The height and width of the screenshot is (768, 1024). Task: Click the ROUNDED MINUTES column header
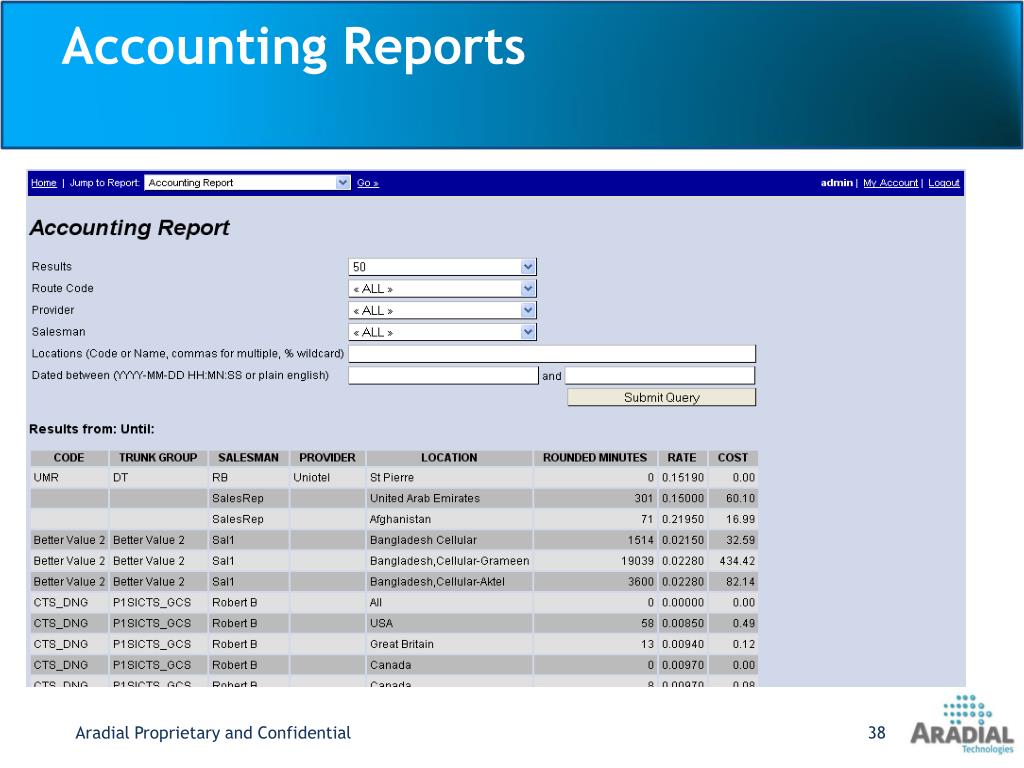pyautogui.click(x=595, y=458)
